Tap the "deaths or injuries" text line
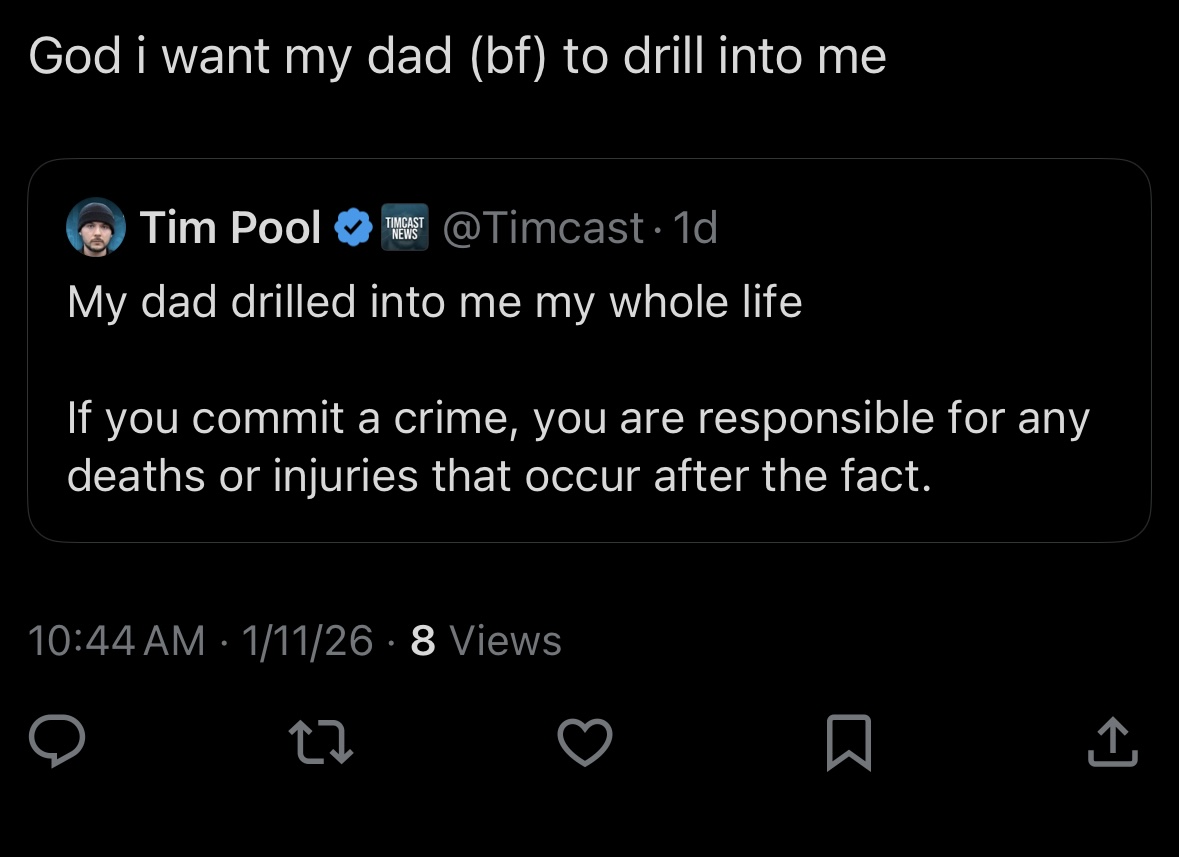This screenshot has width=1179, height=857. (x=498, y=475)
